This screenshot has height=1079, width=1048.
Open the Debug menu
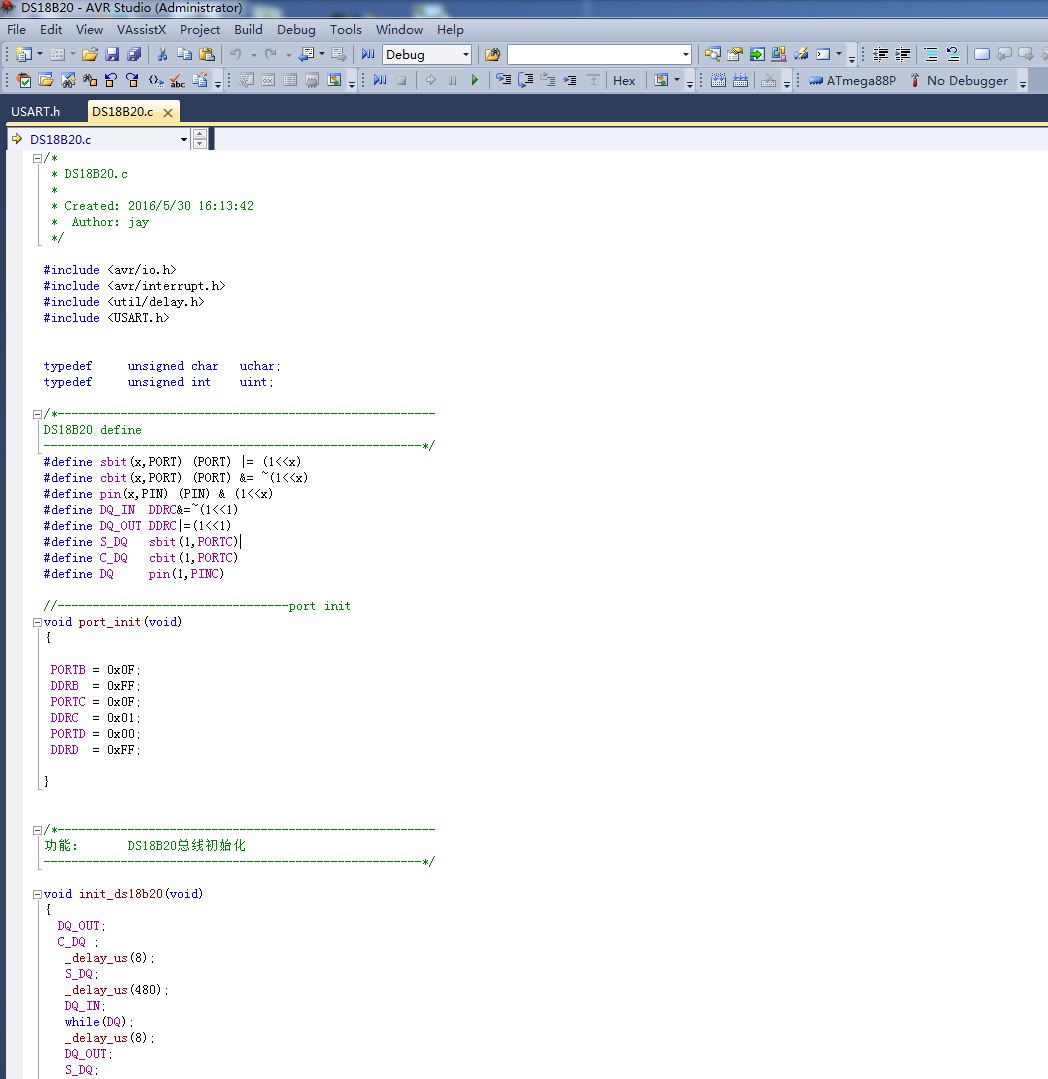(x=296, y=30)
